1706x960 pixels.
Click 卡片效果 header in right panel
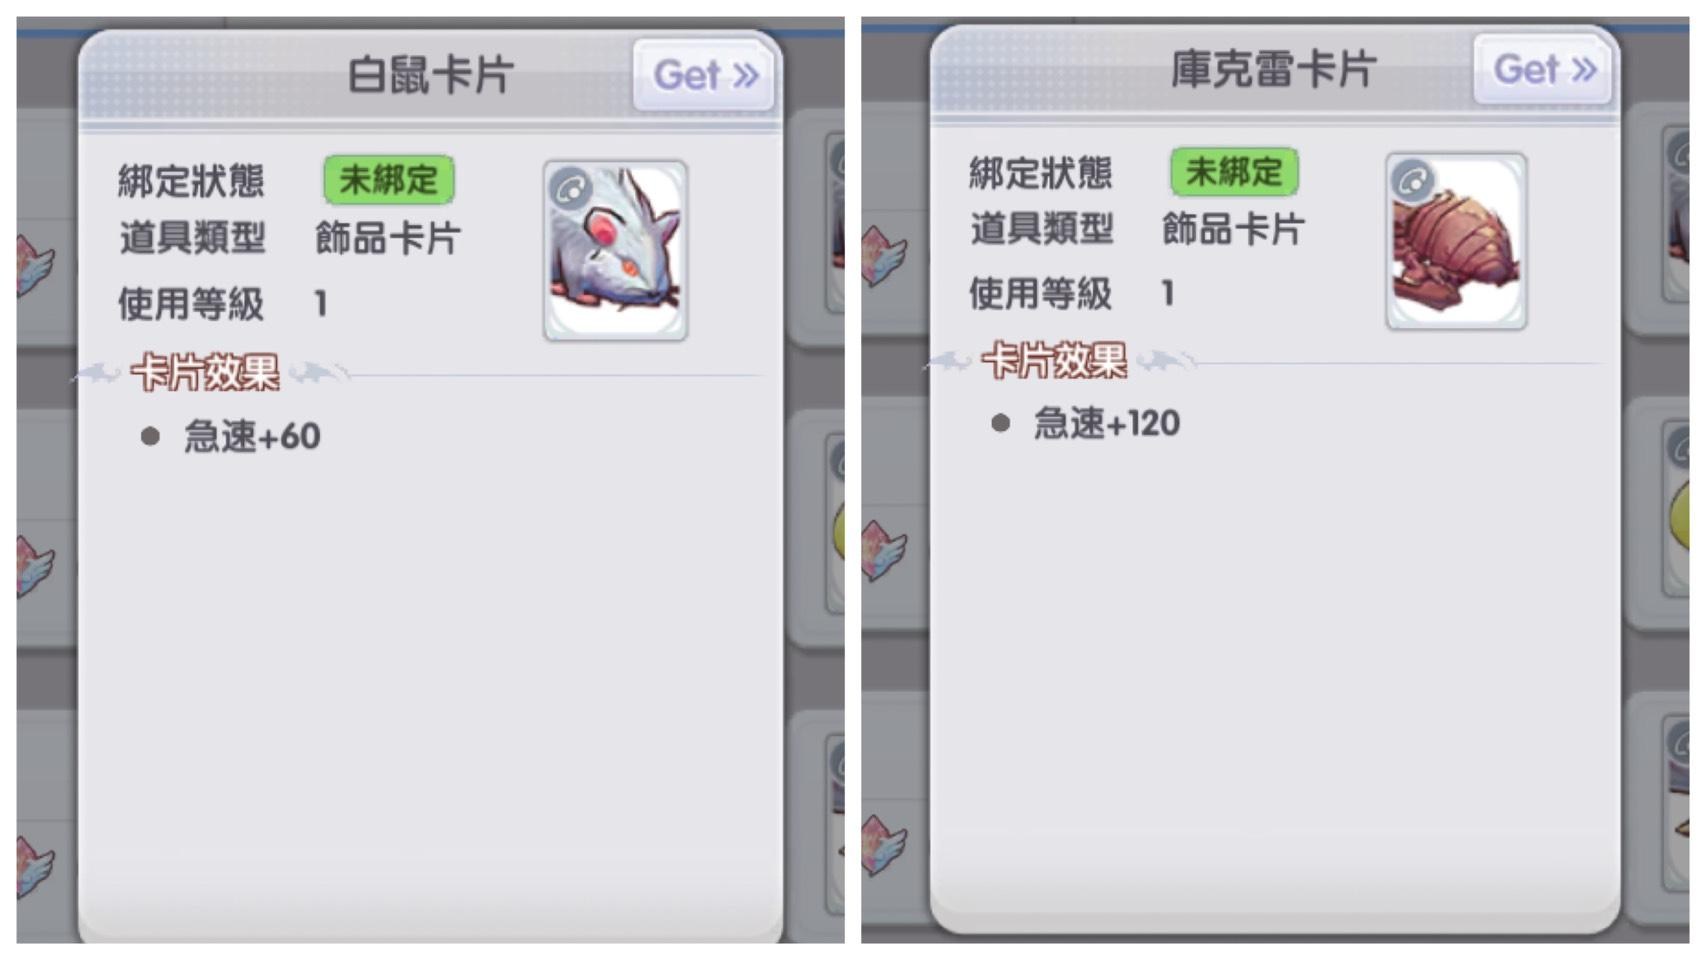click(1054, 360)
